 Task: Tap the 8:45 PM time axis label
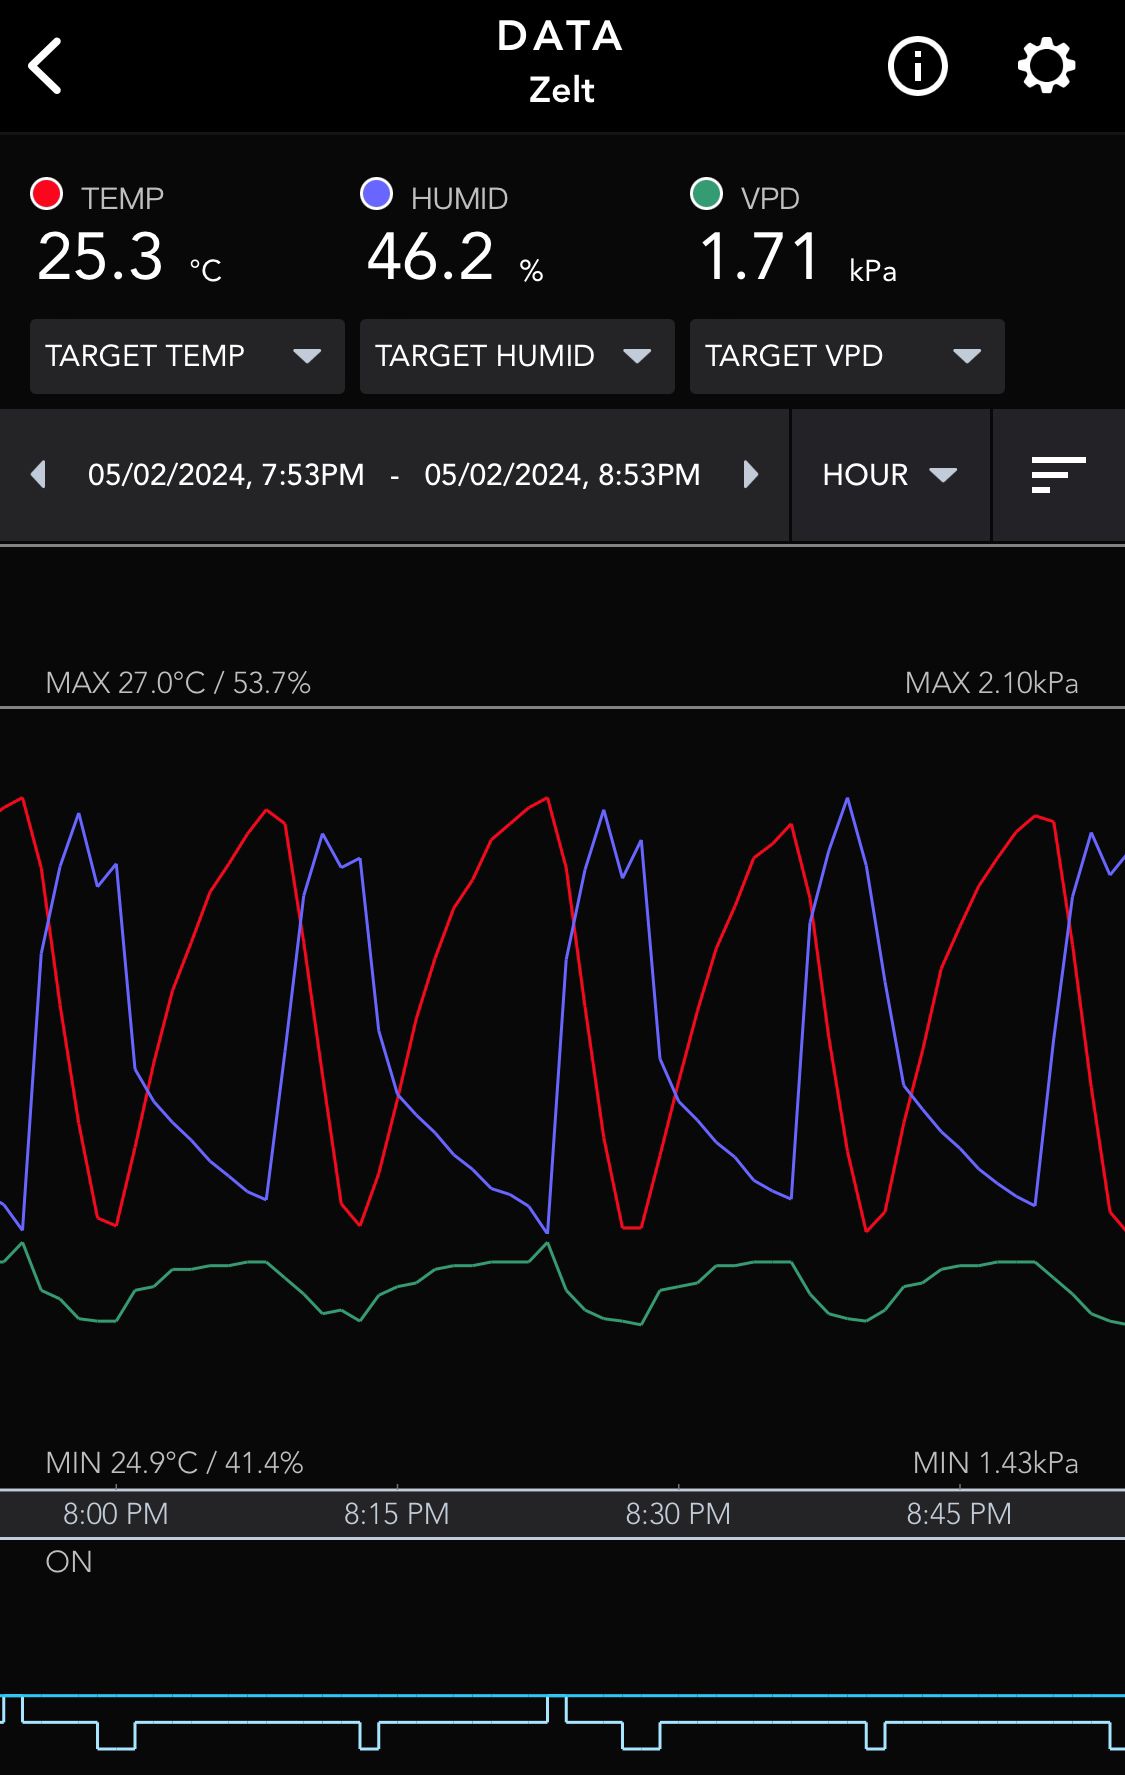click(x=959, y=1514)
